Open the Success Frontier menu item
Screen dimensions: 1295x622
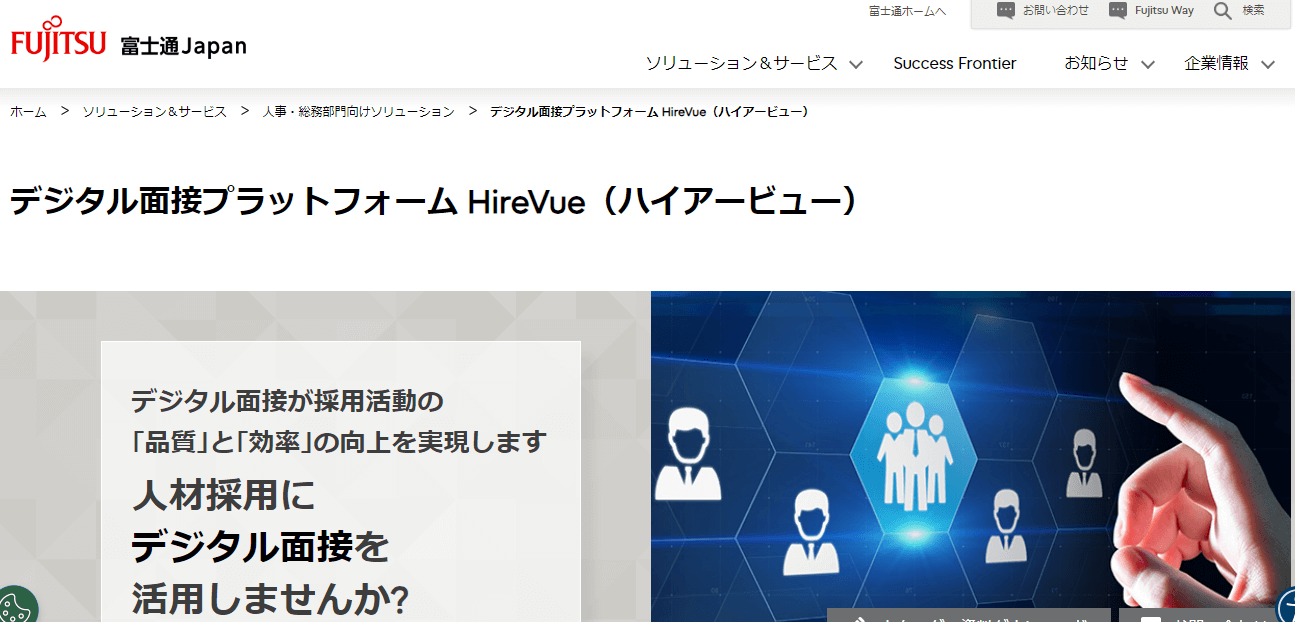(955, 63)
